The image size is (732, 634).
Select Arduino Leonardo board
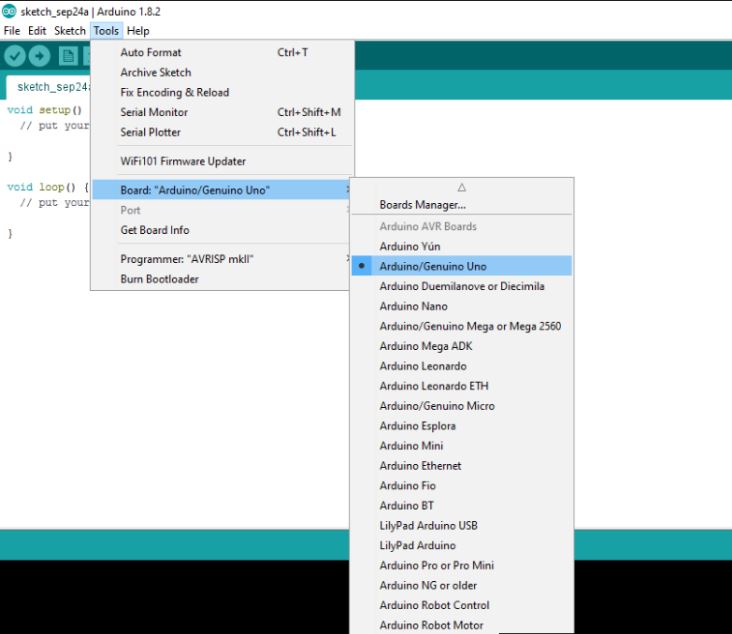pyautogui.click(x=461, y=366)
